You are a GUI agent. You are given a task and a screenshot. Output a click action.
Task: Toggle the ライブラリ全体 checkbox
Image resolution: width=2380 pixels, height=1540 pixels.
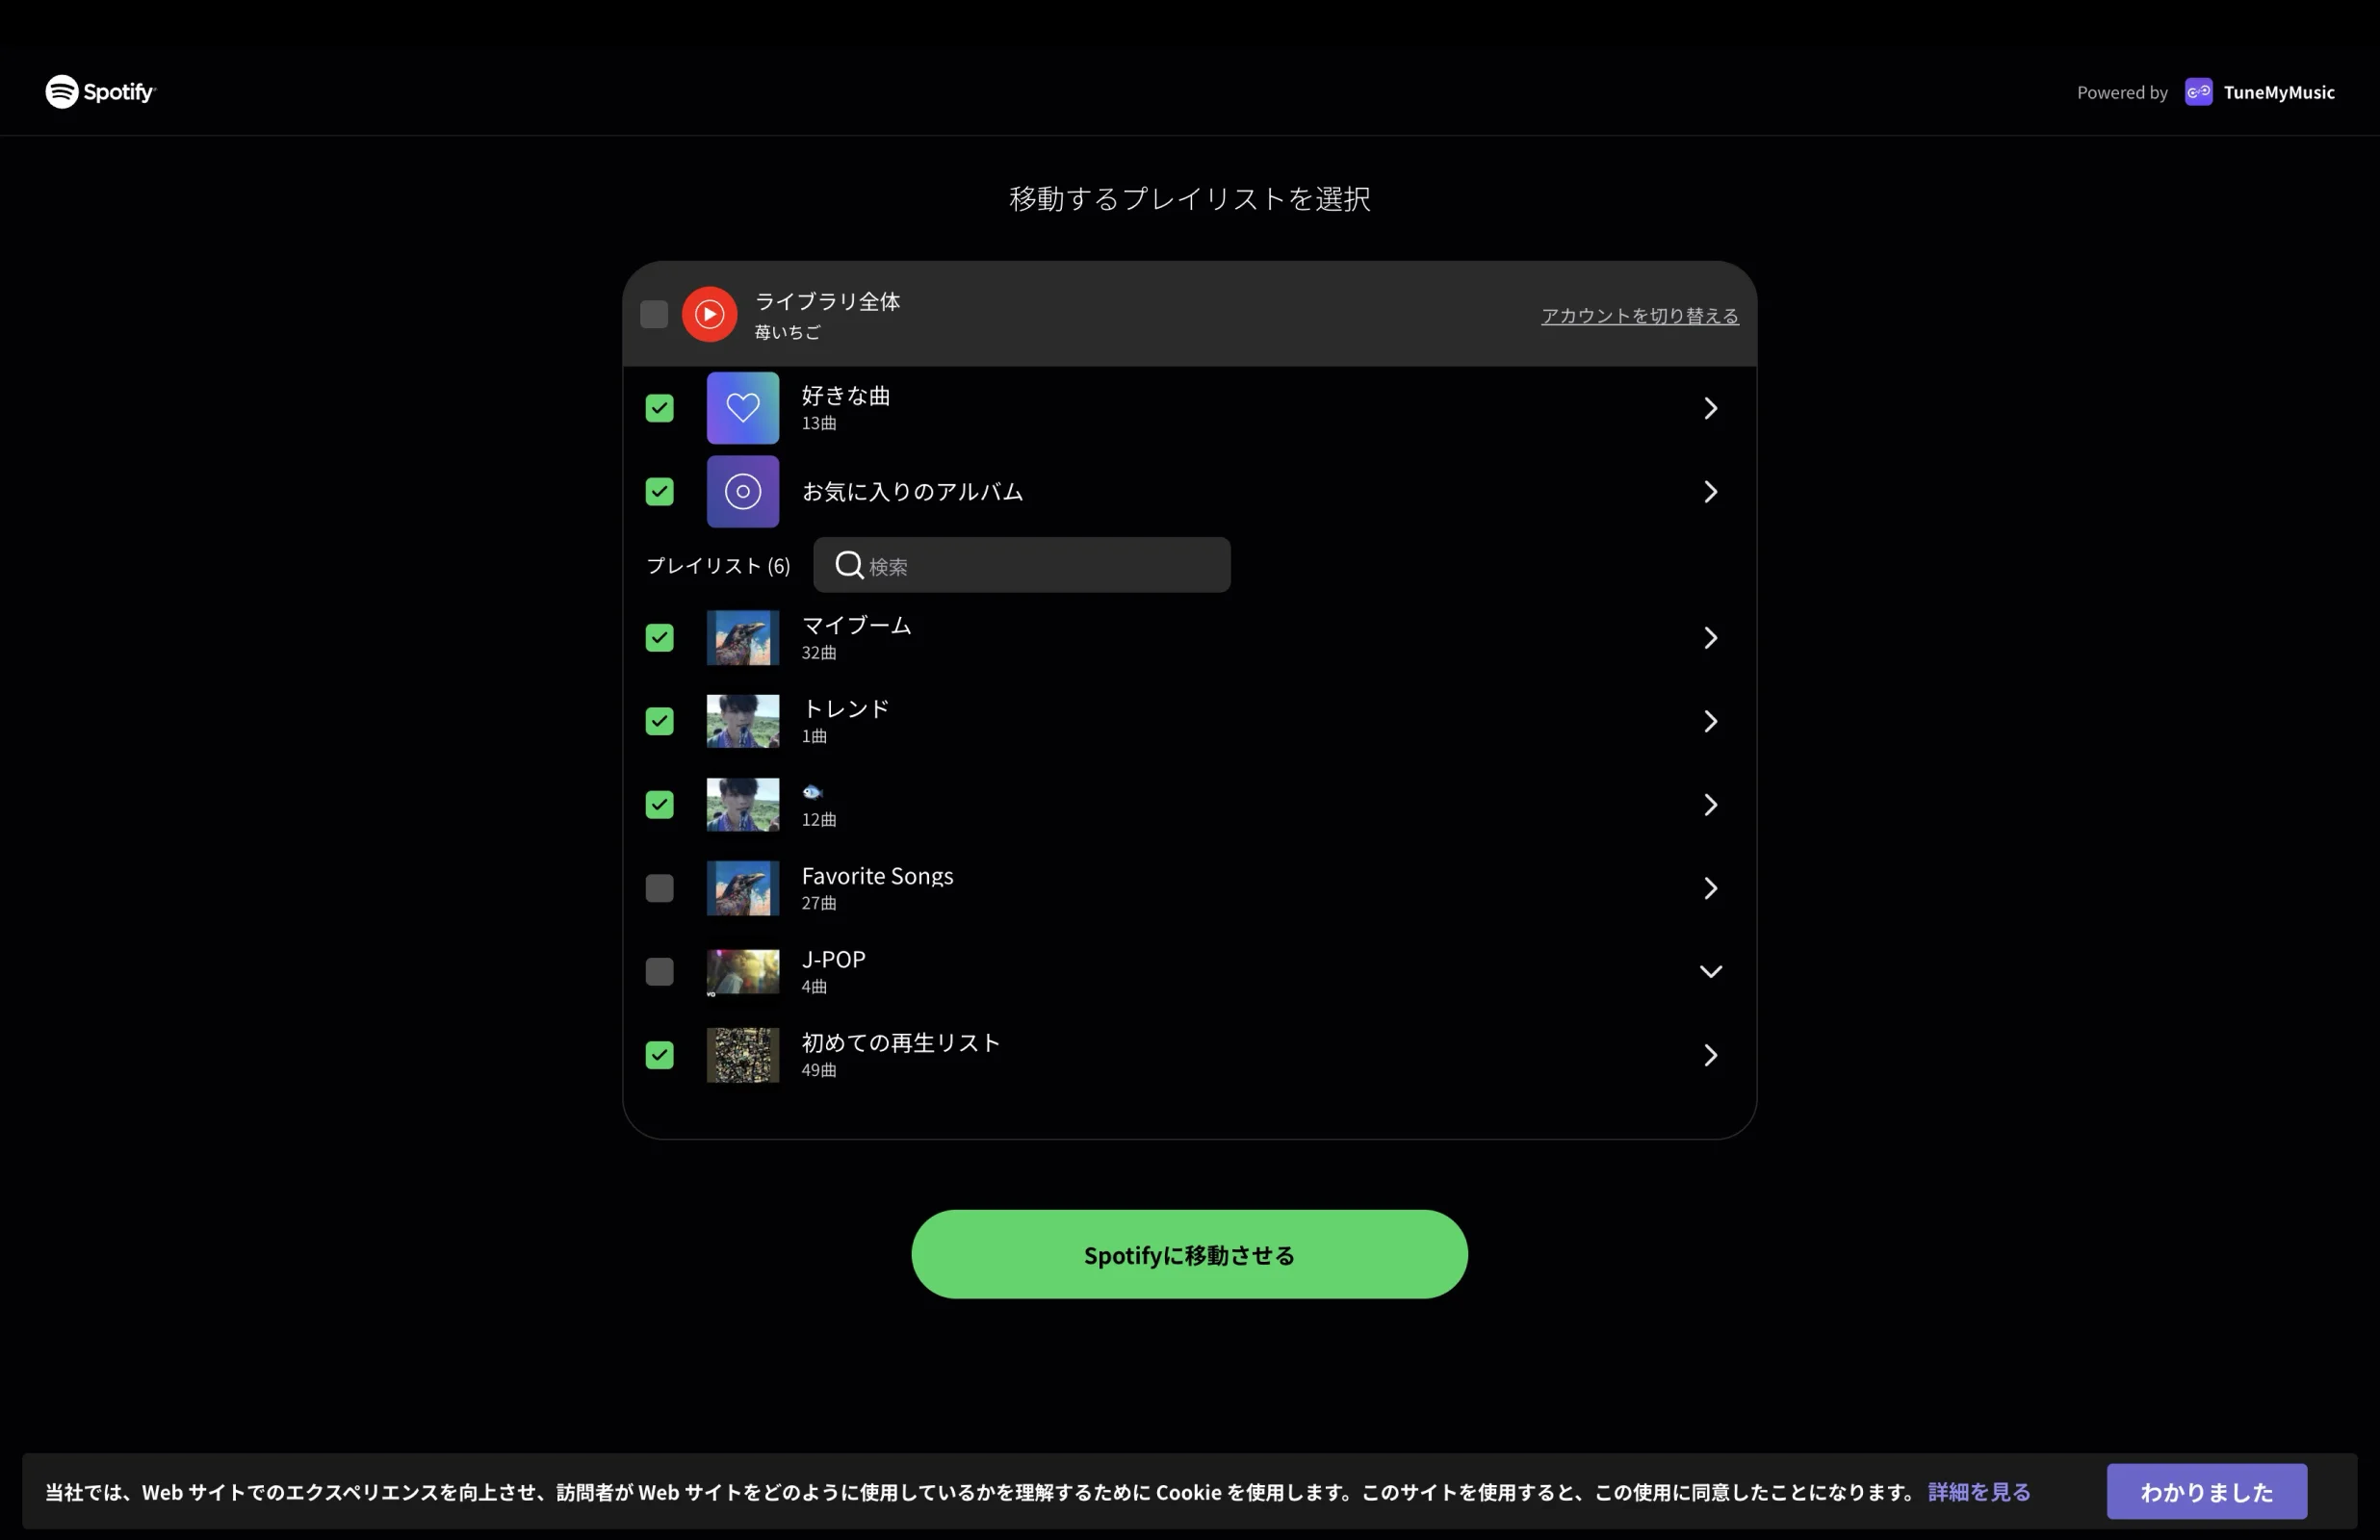tap(654, 314)
